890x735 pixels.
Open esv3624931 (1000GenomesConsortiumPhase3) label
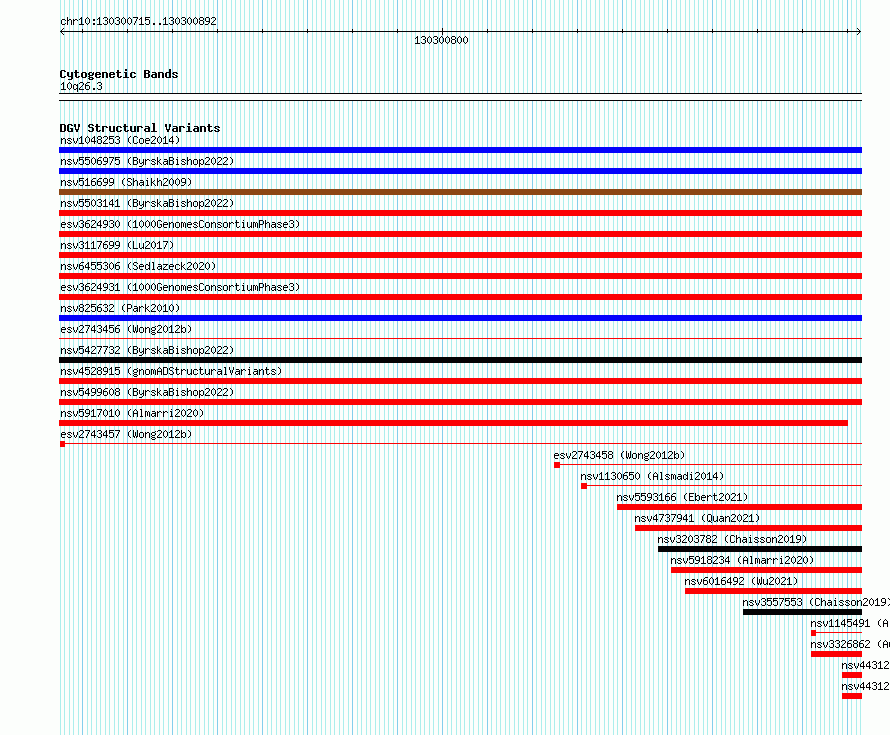pyautogui.click(x=180, y=287)
